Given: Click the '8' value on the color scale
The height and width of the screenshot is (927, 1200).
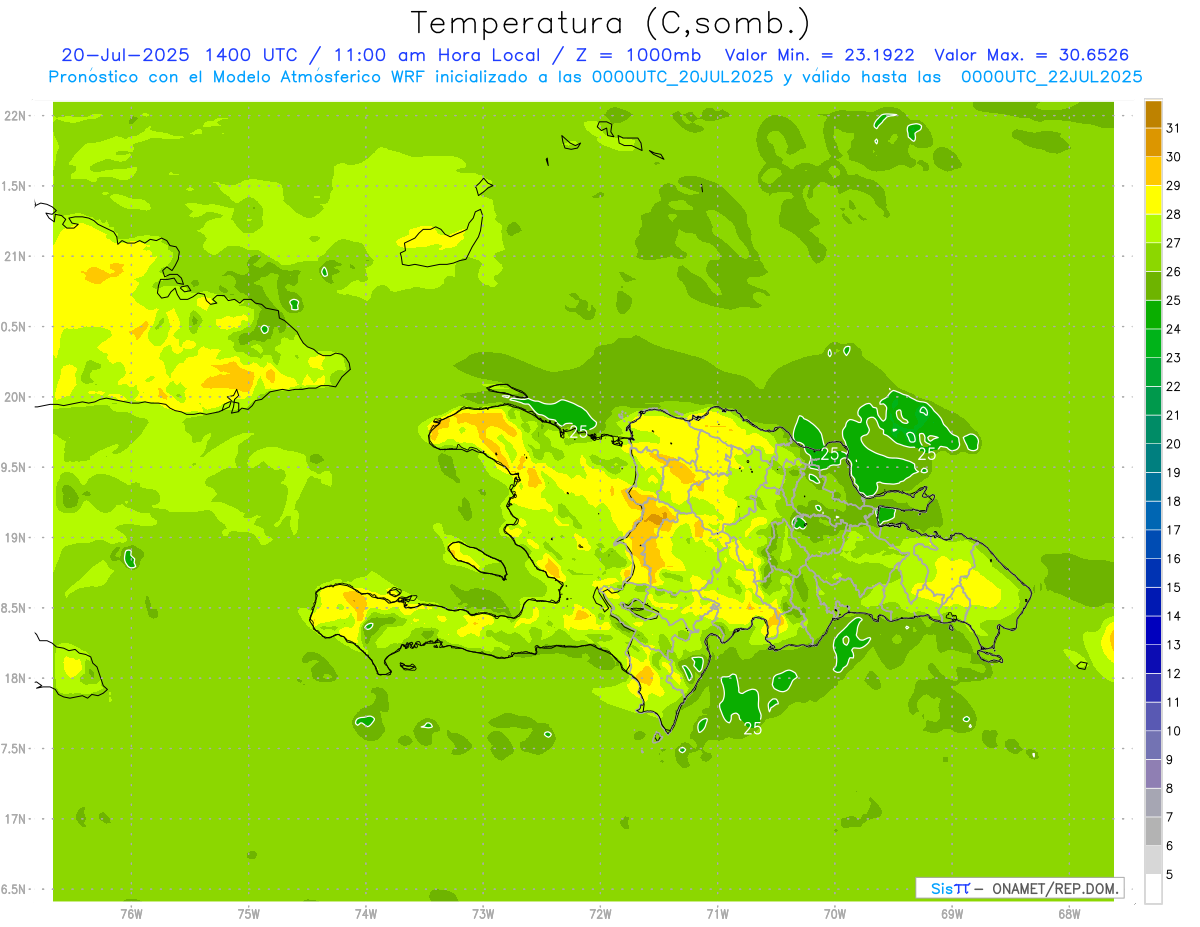Looking at the screenshot, I should 1170,789.
